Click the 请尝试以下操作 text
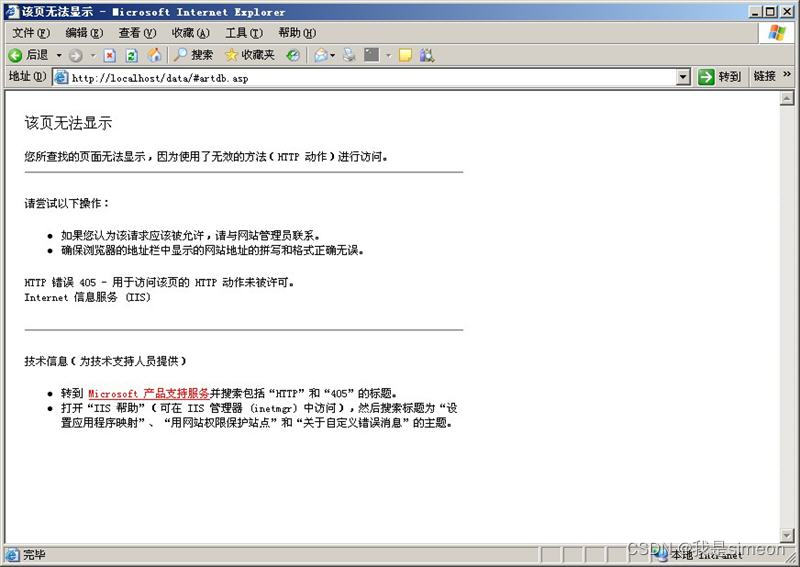This screenshot has height=567, width=800. [66, 203]
